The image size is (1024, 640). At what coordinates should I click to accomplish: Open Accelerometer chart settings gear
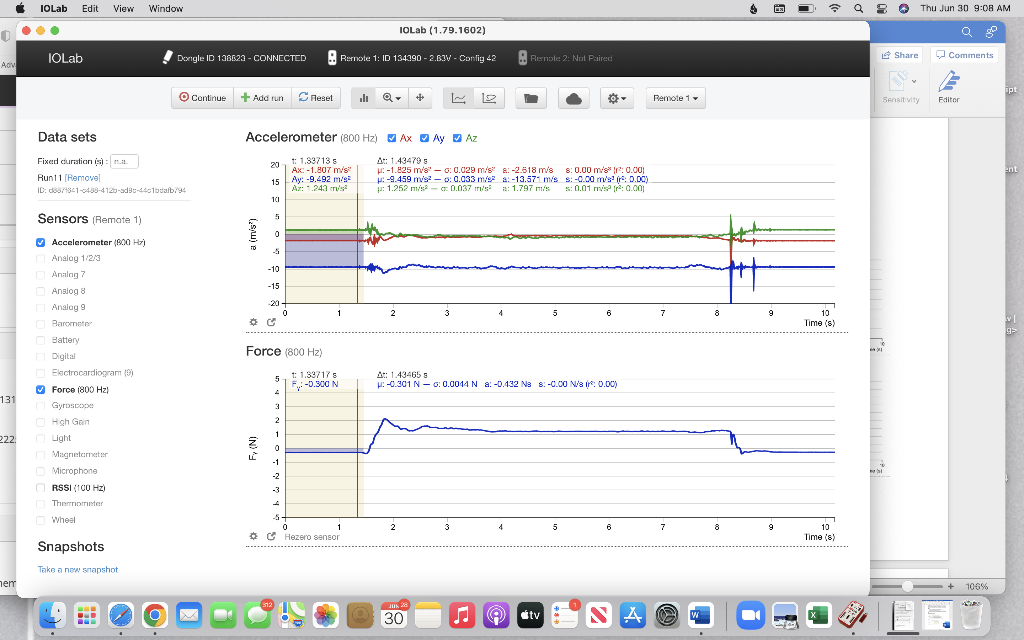pos(253,322)
